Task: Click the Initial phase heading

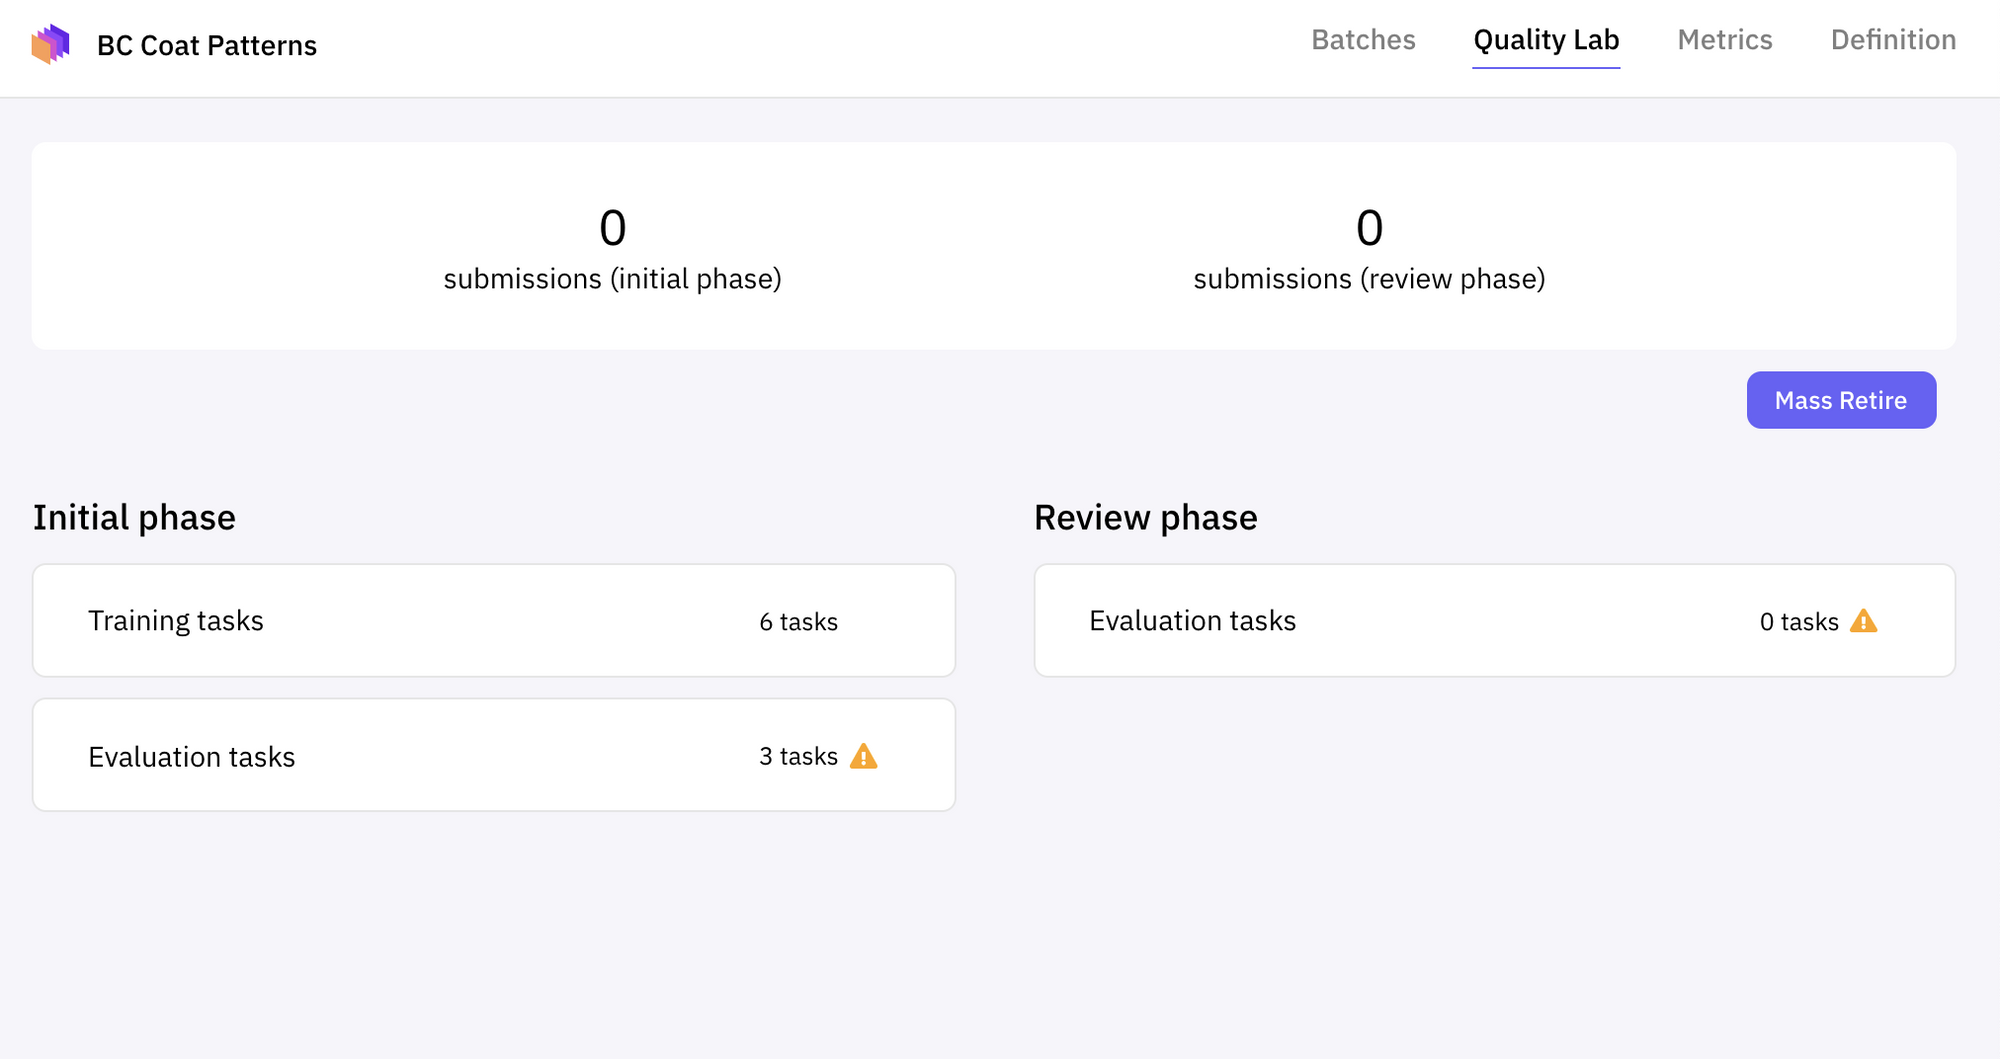Action: pyautogui.click(x=134, y=518)
